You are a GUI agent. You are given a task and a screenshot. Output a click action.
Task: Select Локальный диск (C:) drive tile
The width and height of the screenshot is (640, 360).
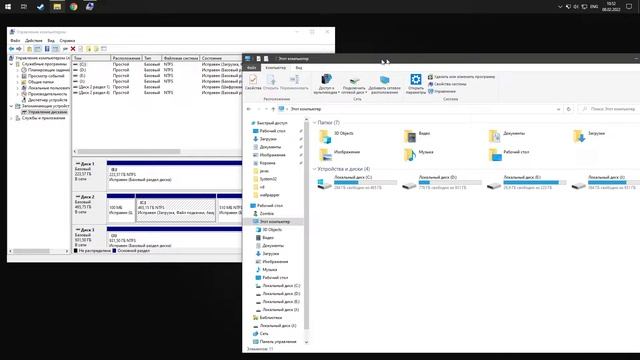tap(358, 182)
